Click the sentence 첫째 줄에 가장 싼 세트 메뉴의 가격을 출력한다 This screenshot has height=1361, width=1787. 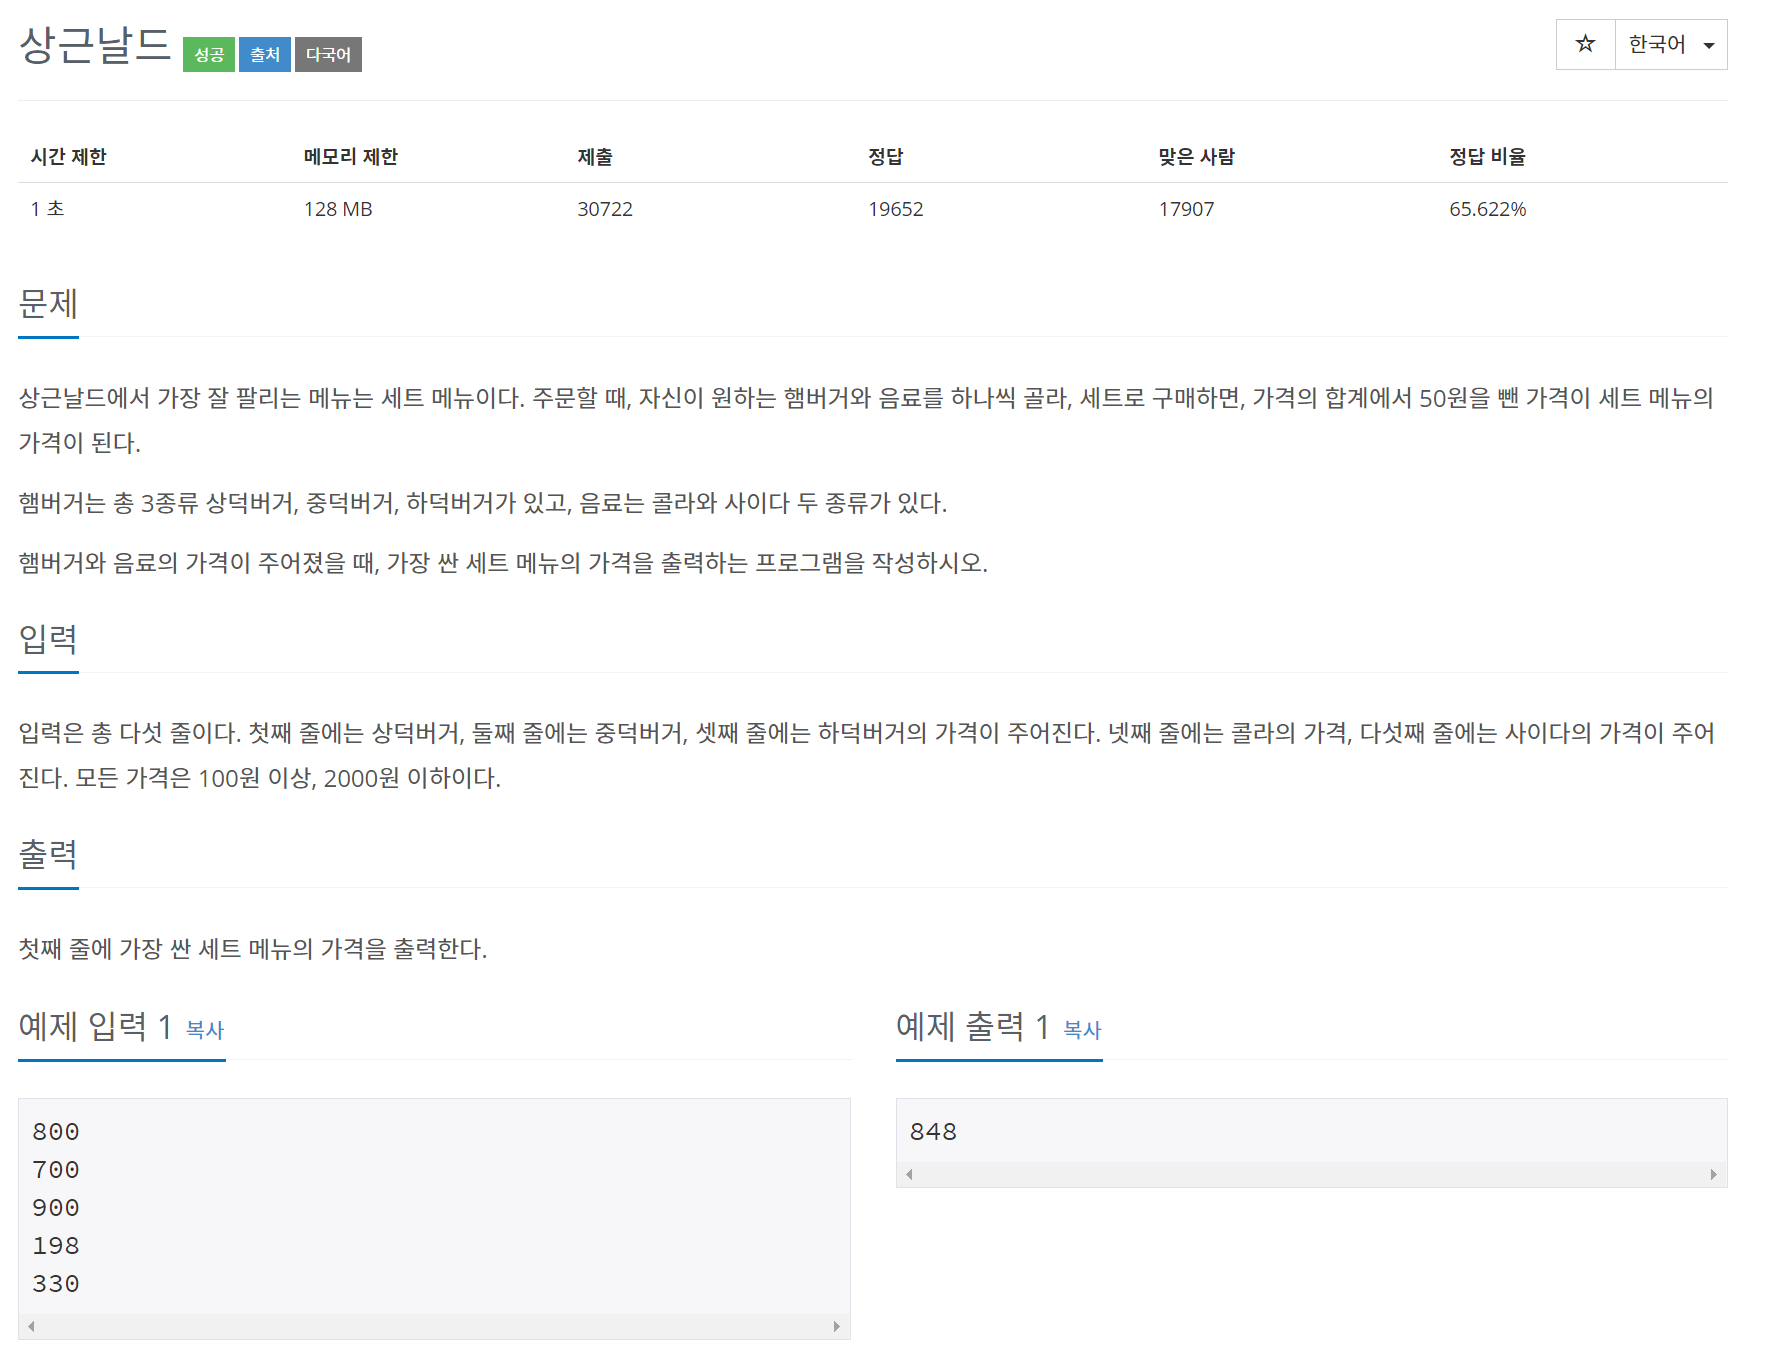click(x=253, y=948)
